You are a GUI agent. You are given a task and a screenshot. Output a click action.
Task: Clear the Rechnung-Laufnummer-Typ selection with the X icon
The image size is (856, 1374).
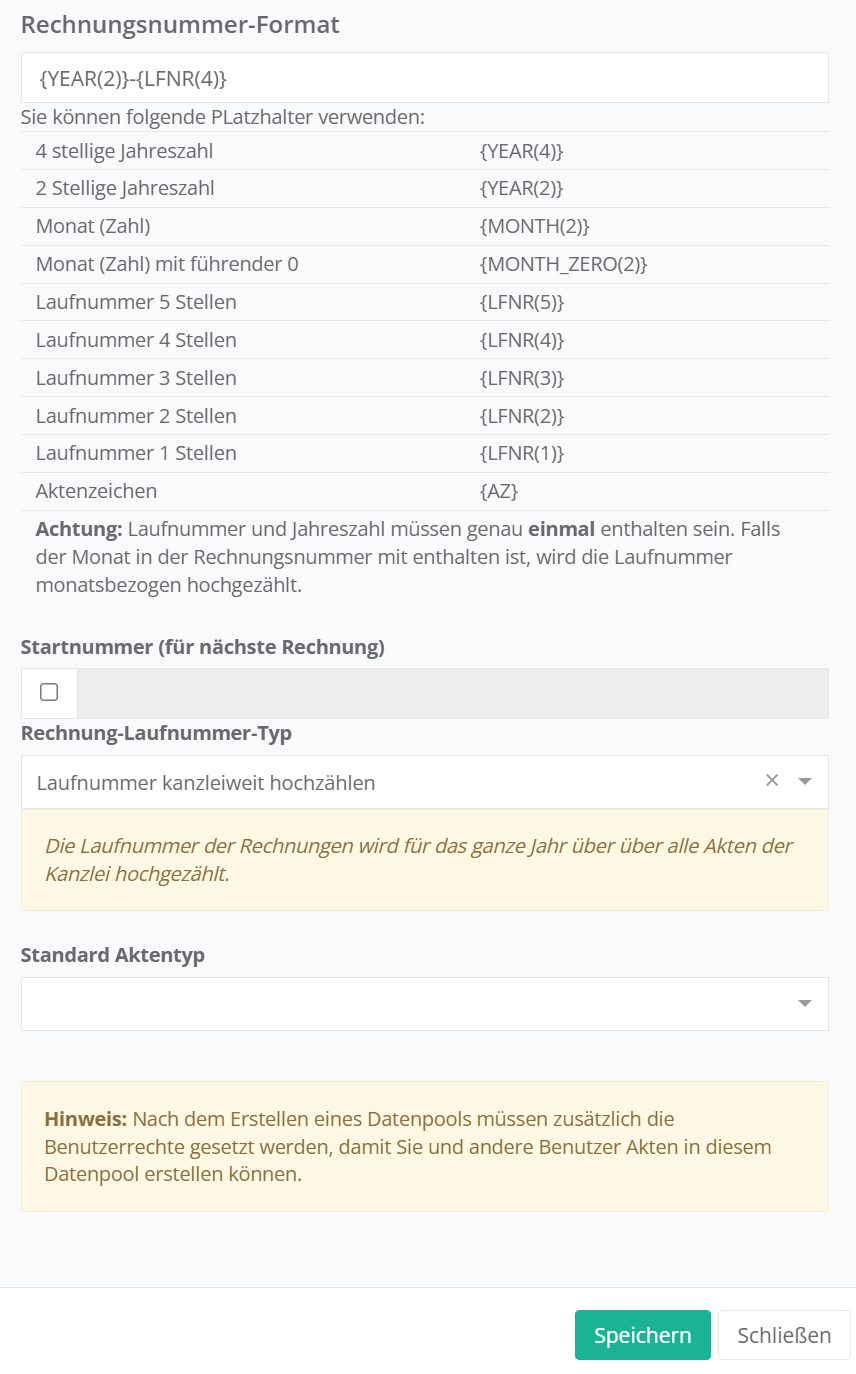772,781
